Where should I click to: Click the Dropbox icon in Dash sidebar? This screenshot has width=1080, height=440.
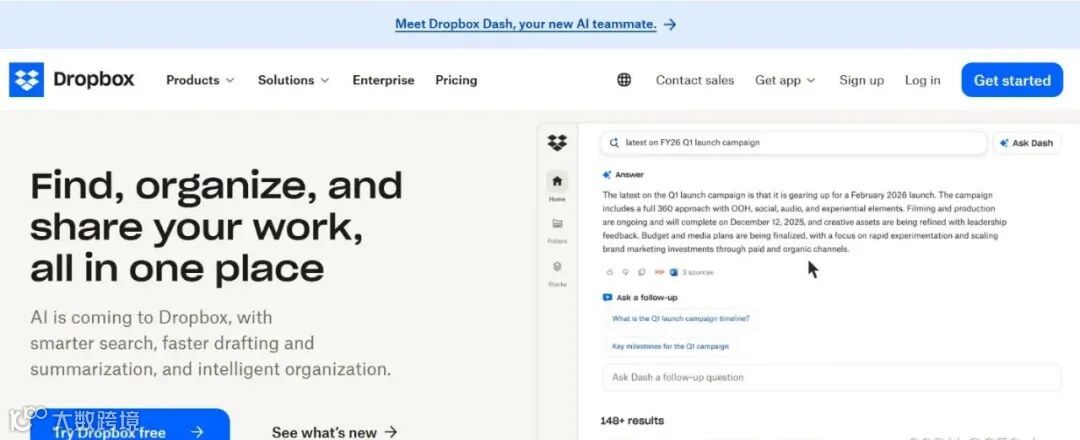click(557, 143)
